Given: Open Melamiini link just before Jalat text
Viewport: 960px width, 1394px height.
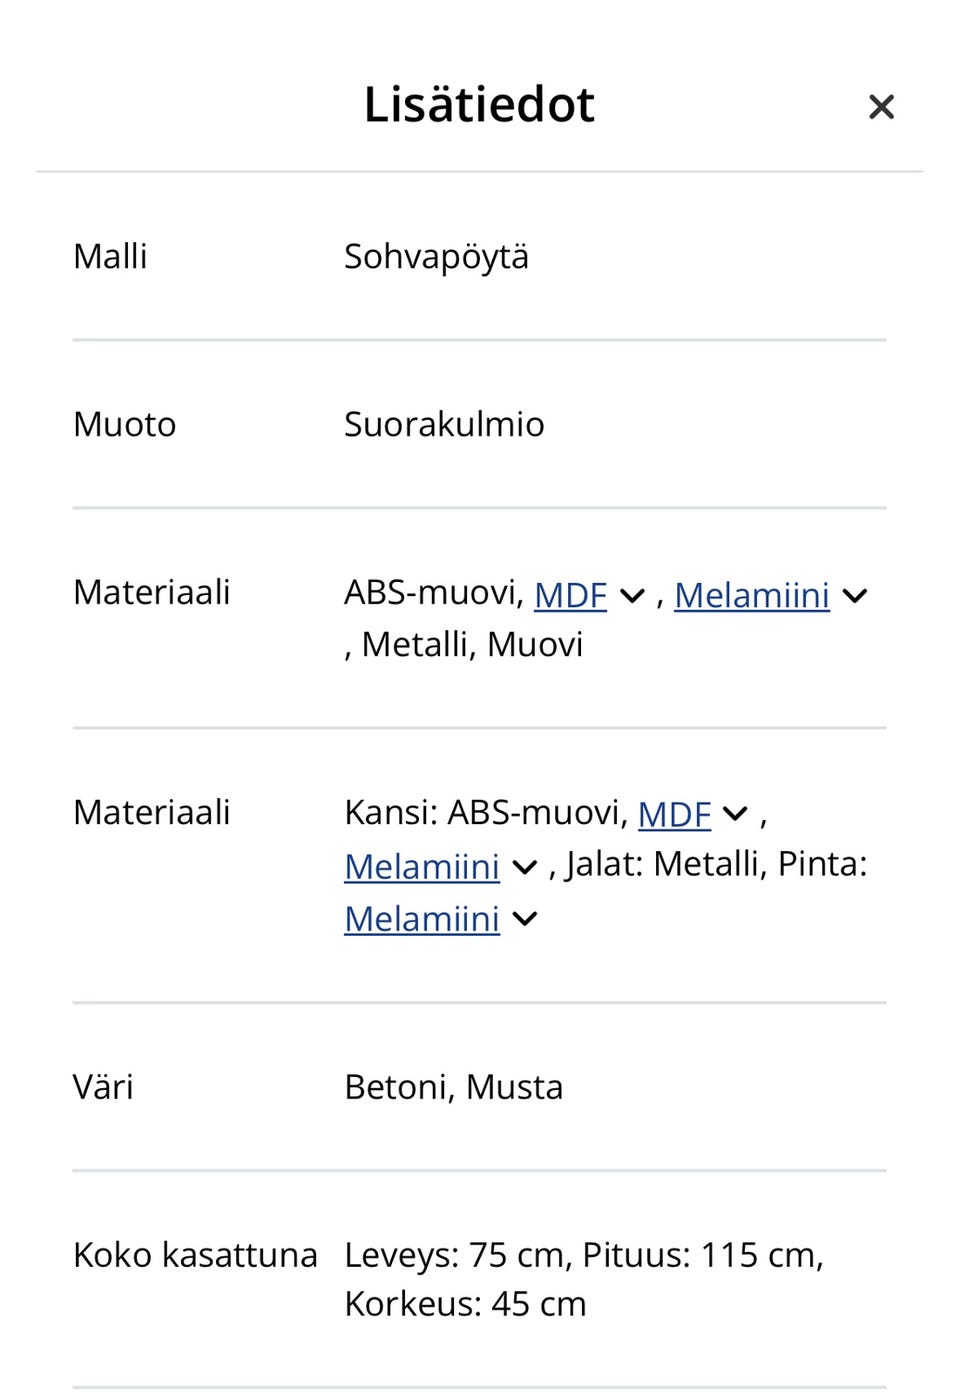Looking at the screenshot, I should tap(422, 867).
